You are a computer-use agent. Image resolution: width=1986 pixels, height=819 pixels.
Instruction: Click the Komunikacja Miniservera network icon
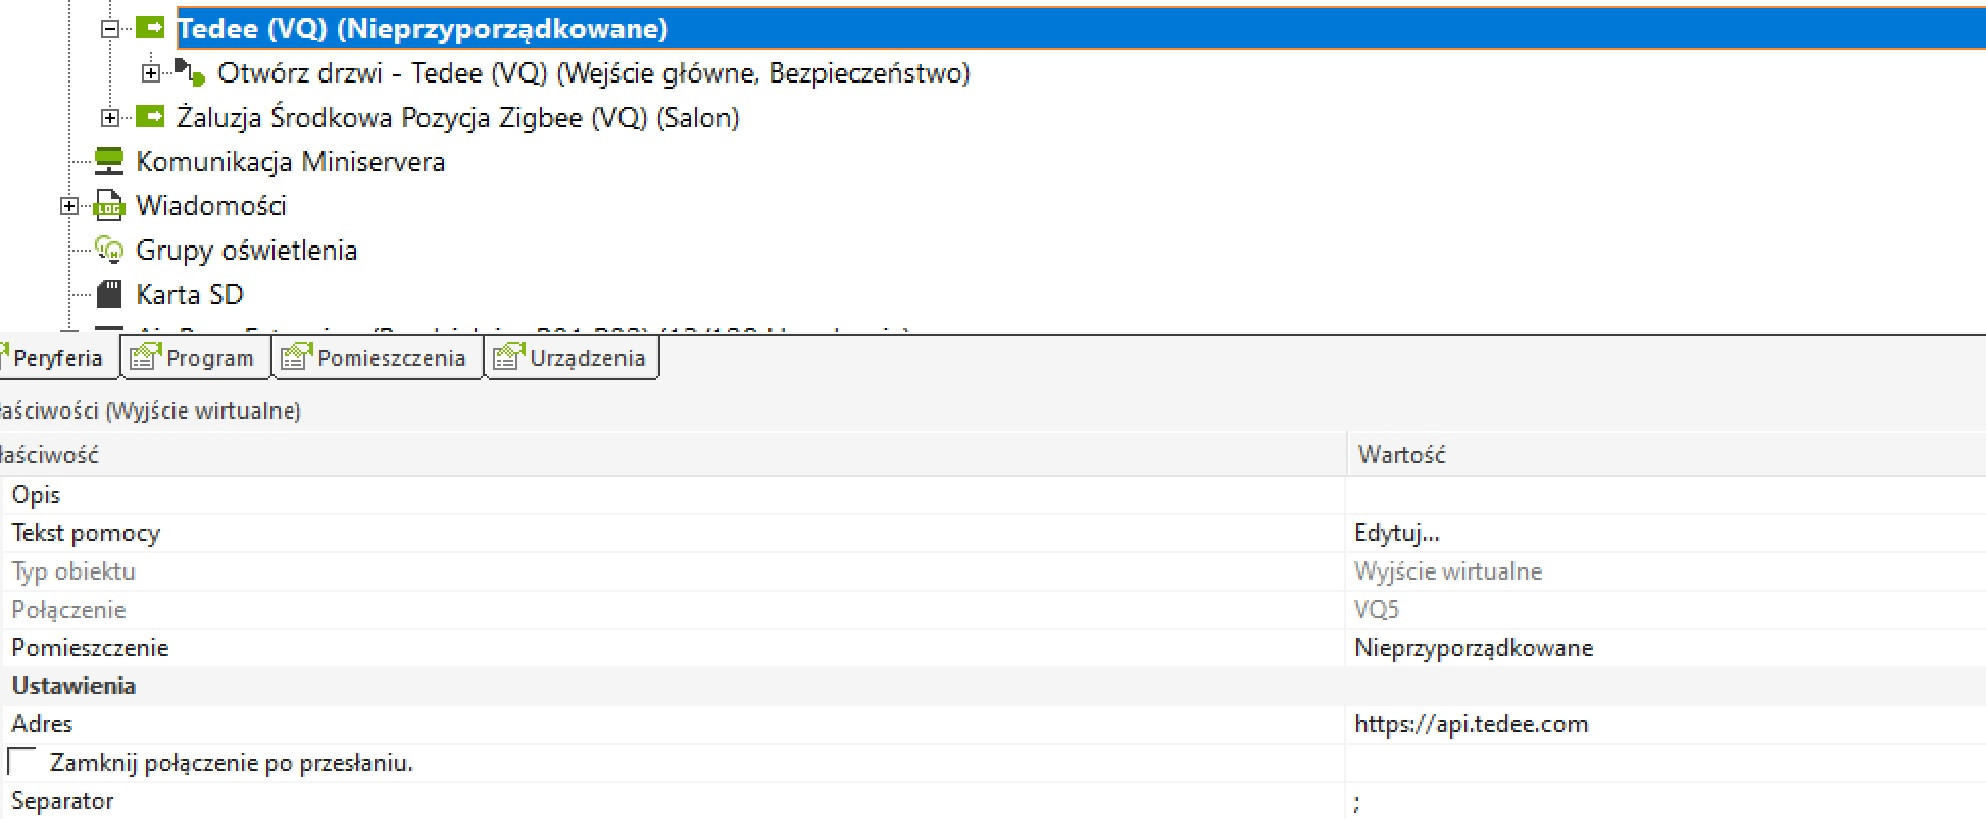109,161
